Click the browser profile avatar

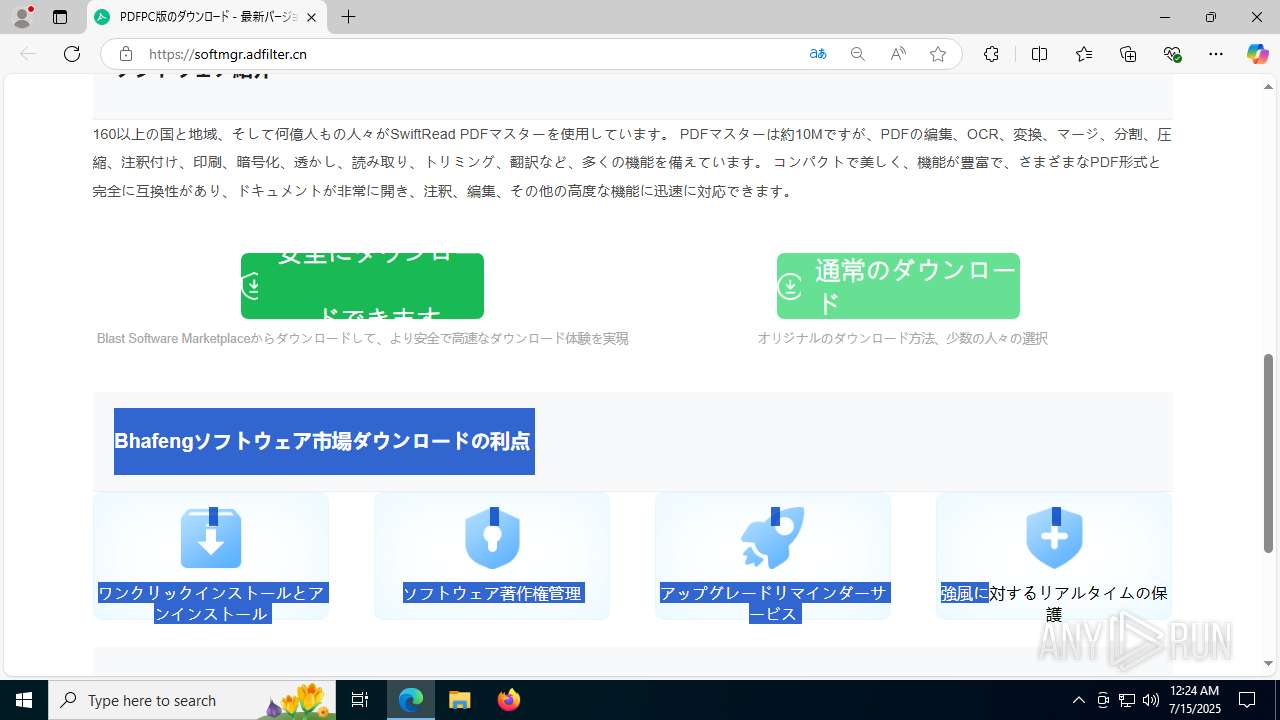point(22,17)
